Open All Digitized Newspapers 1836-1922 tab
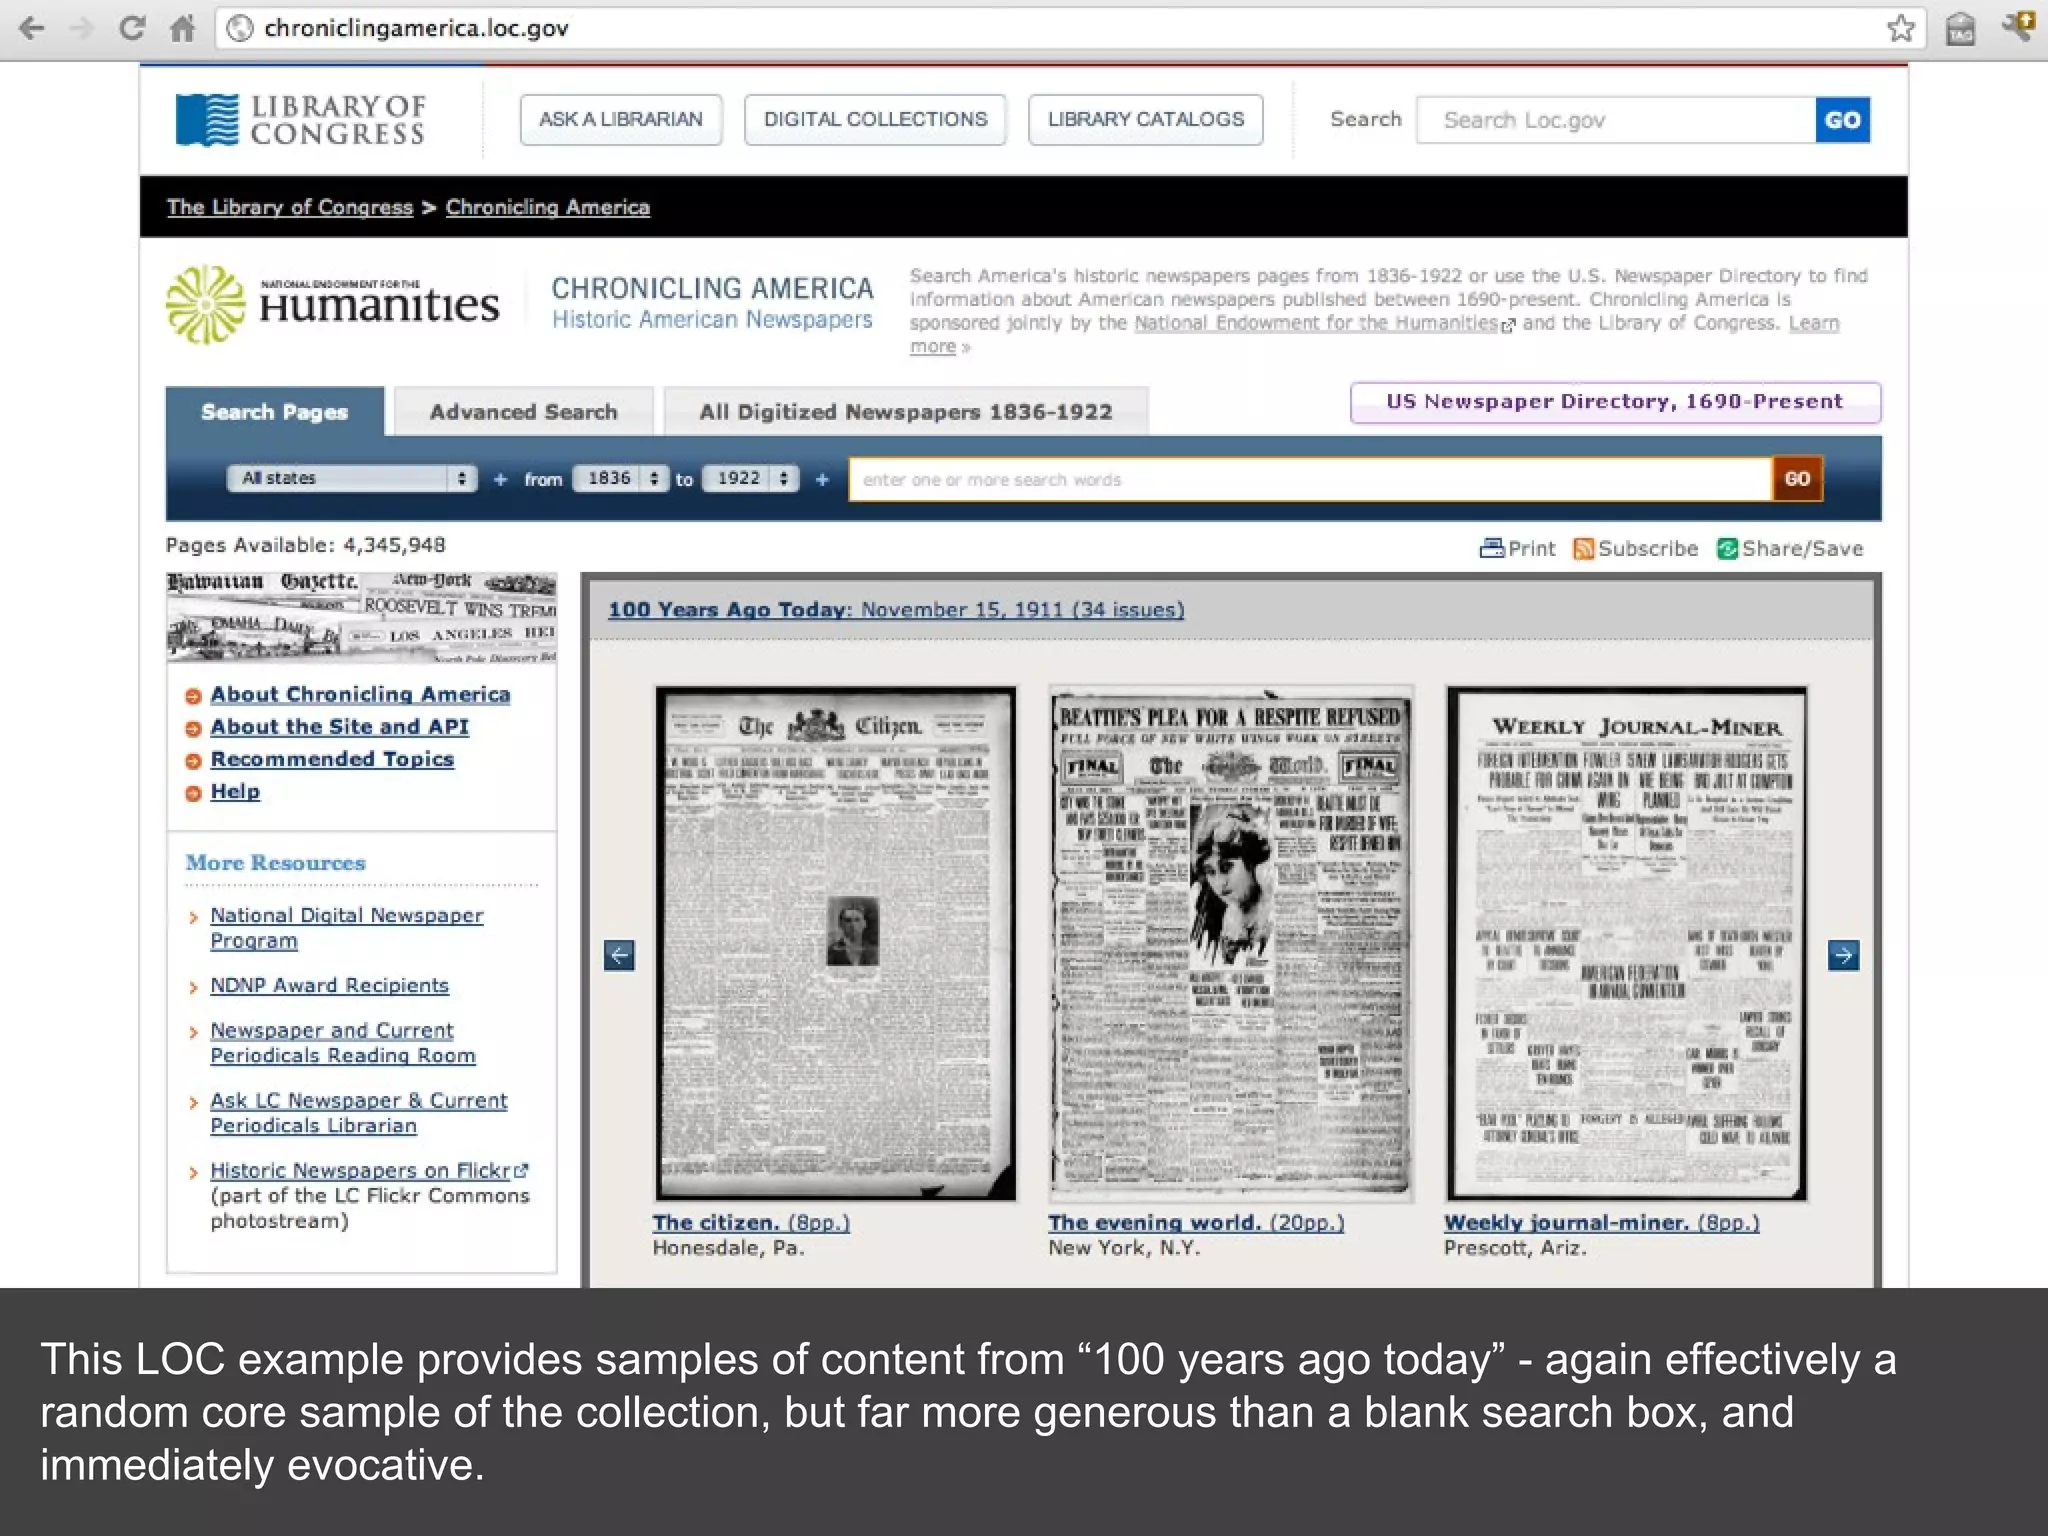 tap(906, 411)
